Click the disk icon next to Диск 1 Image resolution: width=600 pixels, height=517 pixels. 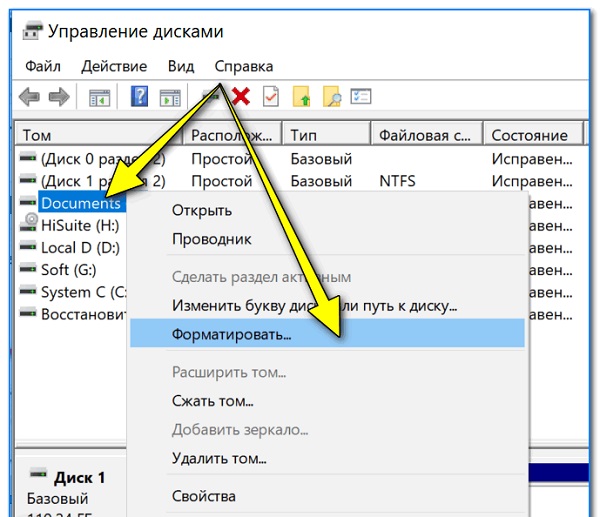38,474
